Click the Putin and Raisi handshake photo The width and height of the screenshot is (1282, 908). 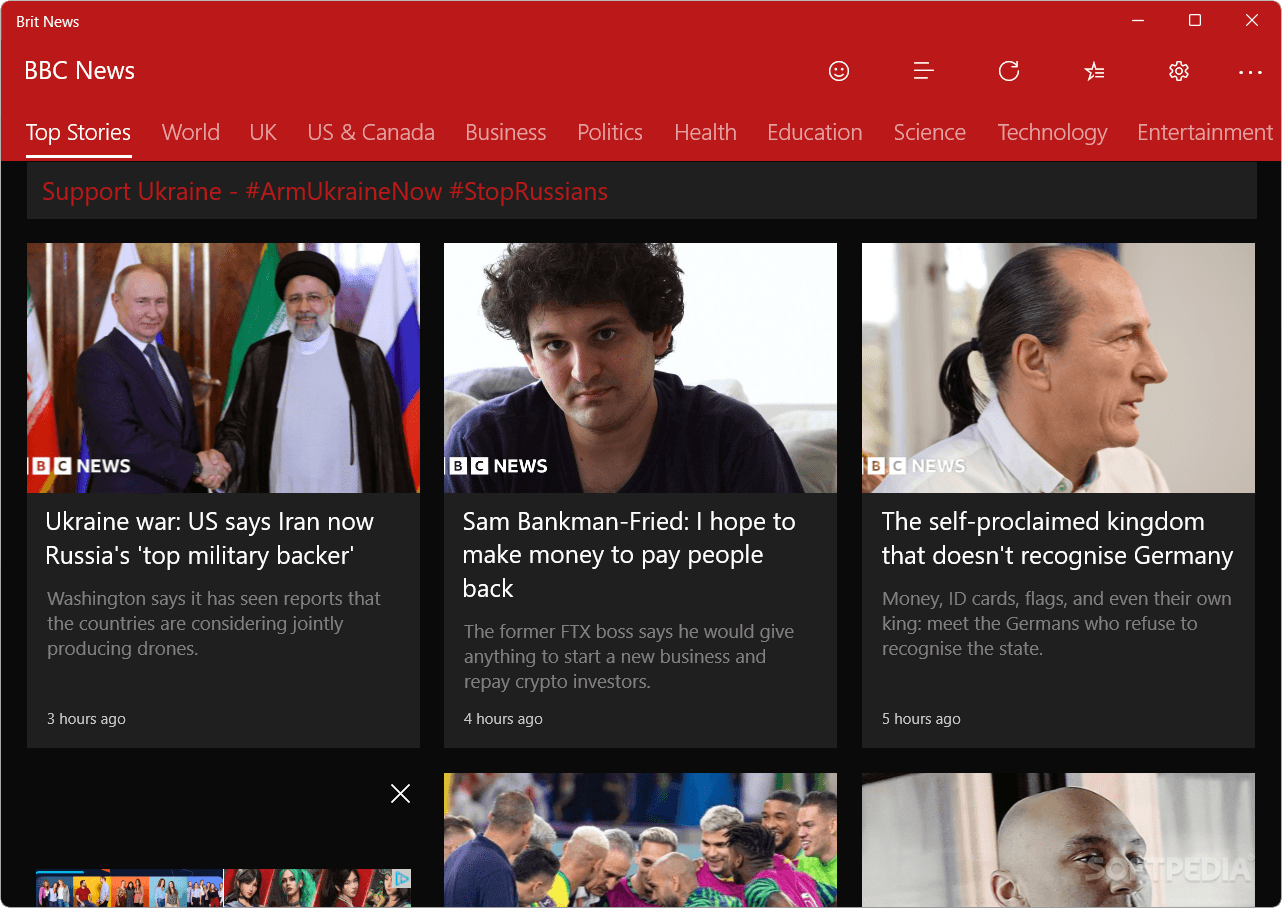(x=223, y=368)
